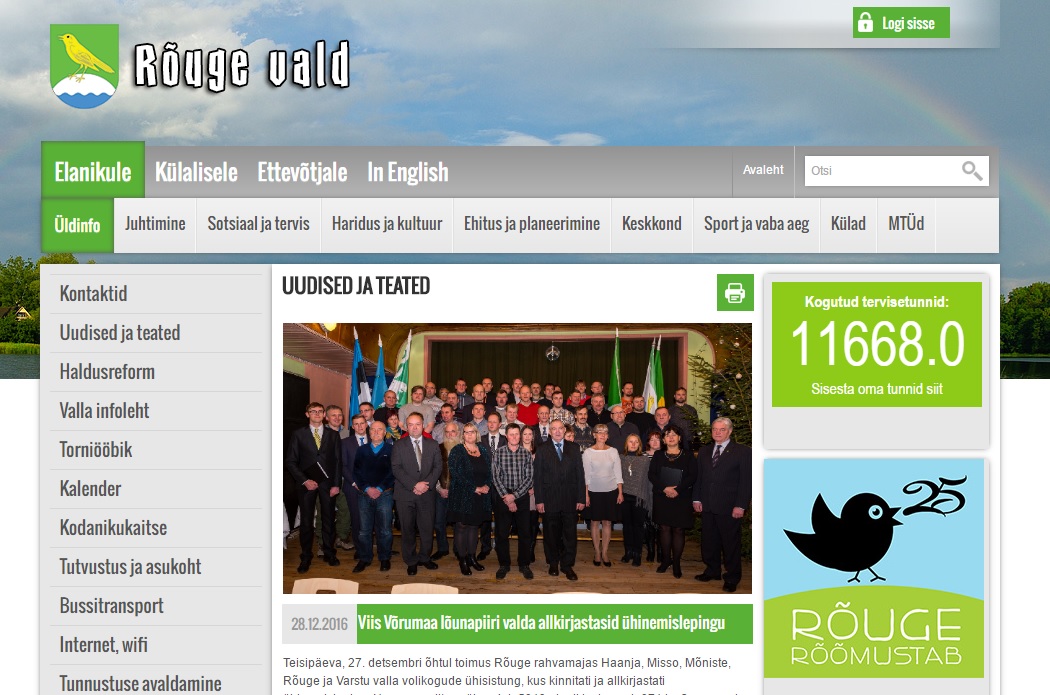
Task: Open Uudised ja teated in the sidebar
Action: [x=155, y=333]
